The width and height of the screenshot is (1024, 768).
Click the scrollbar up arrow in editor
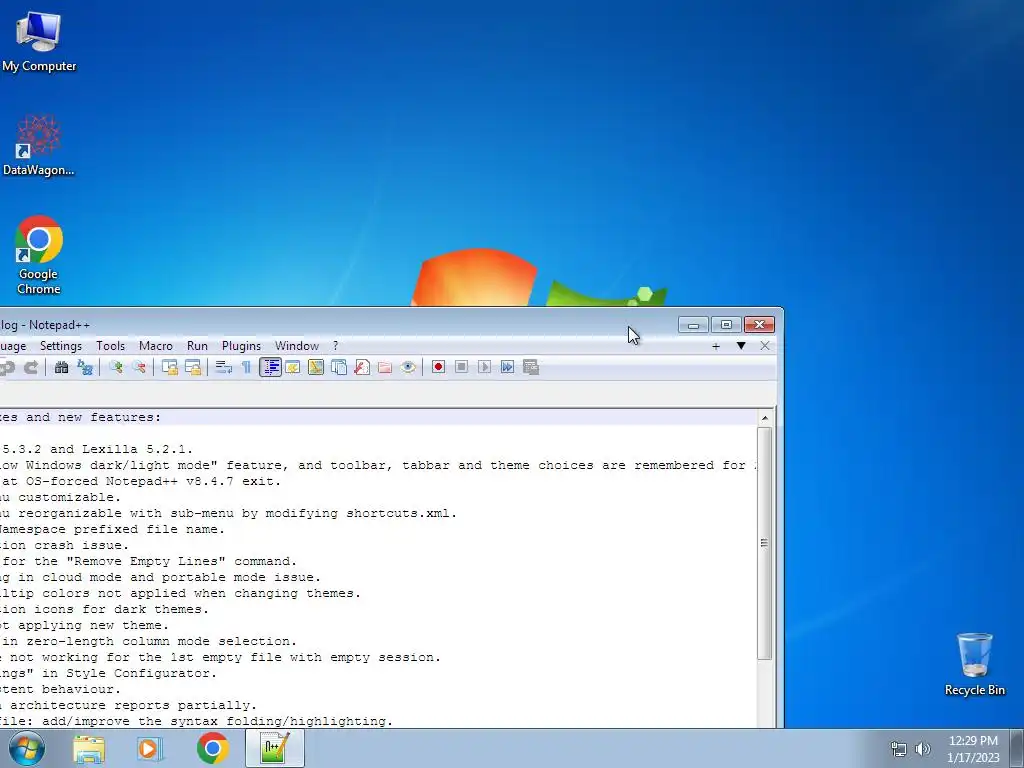(765, 418)
